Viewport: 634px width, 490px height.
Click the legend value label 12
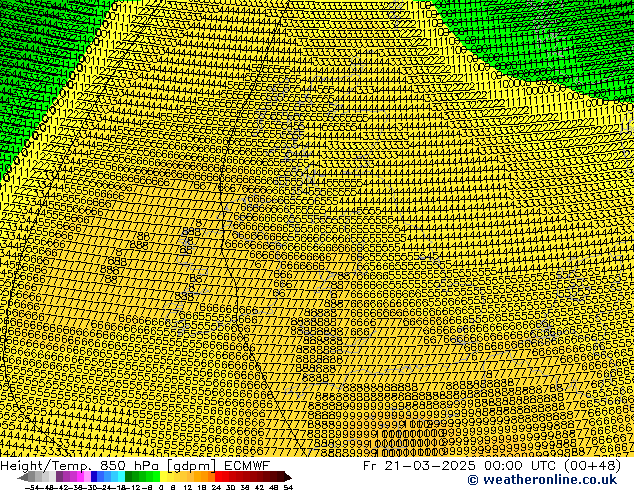(188, 487)
